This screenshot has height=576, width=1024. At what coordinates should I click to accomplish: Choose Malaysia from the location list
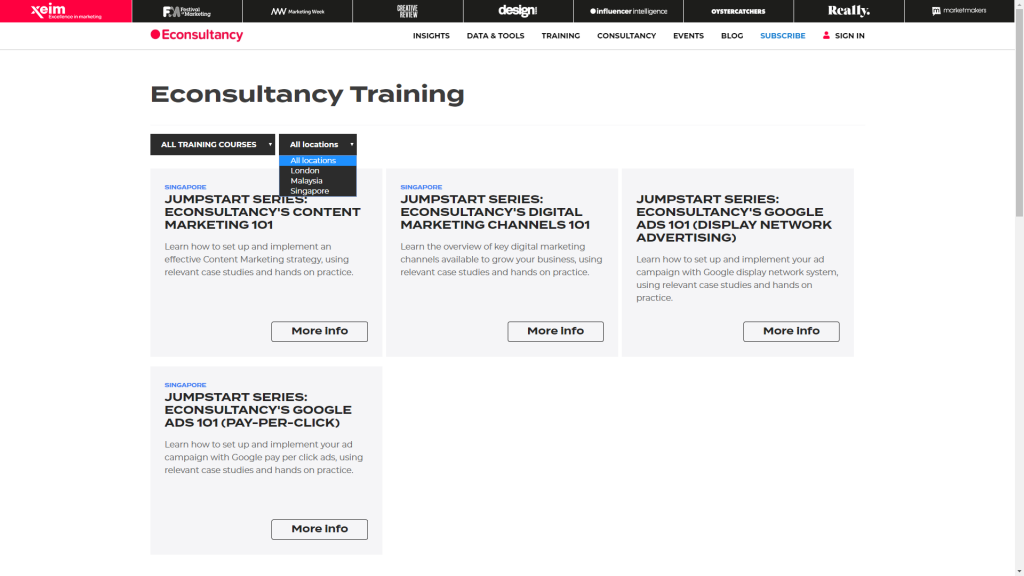[x=317, y=181]
